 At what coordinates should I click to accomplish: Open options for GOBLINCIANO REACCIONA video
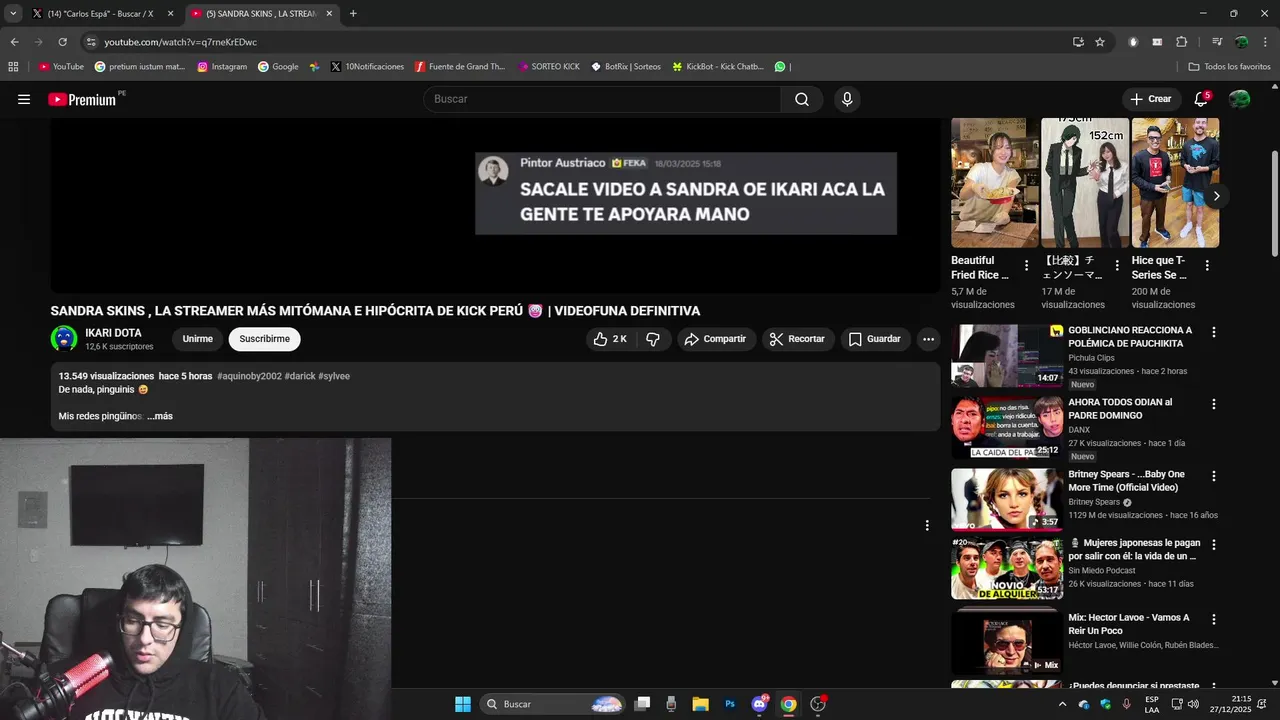pos(1214,332)
